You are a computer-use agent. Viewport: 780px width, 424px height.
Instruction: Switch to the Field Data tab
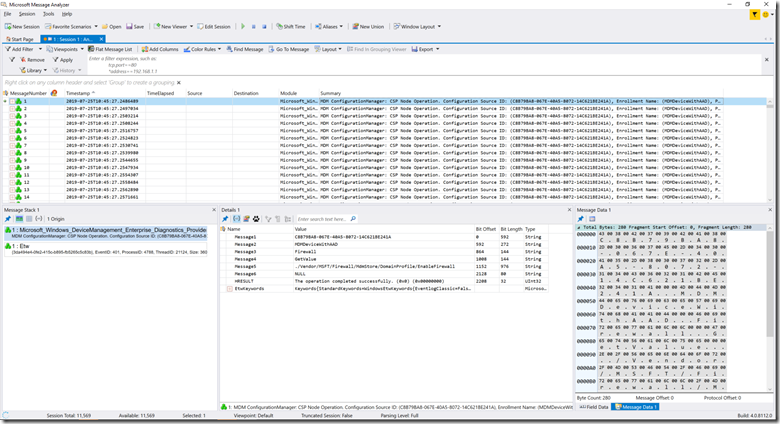point(595,407)
